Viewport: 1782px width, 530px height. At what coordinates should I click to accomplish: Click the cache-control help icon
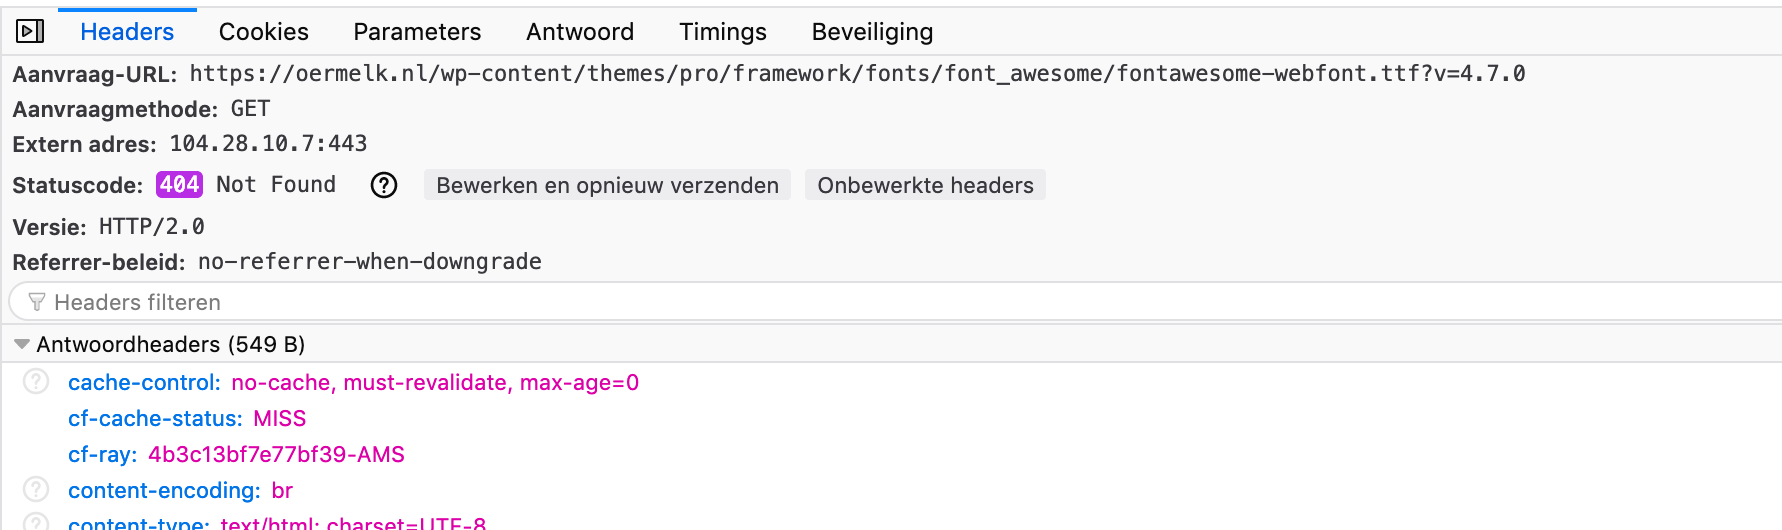pos(36,382)
